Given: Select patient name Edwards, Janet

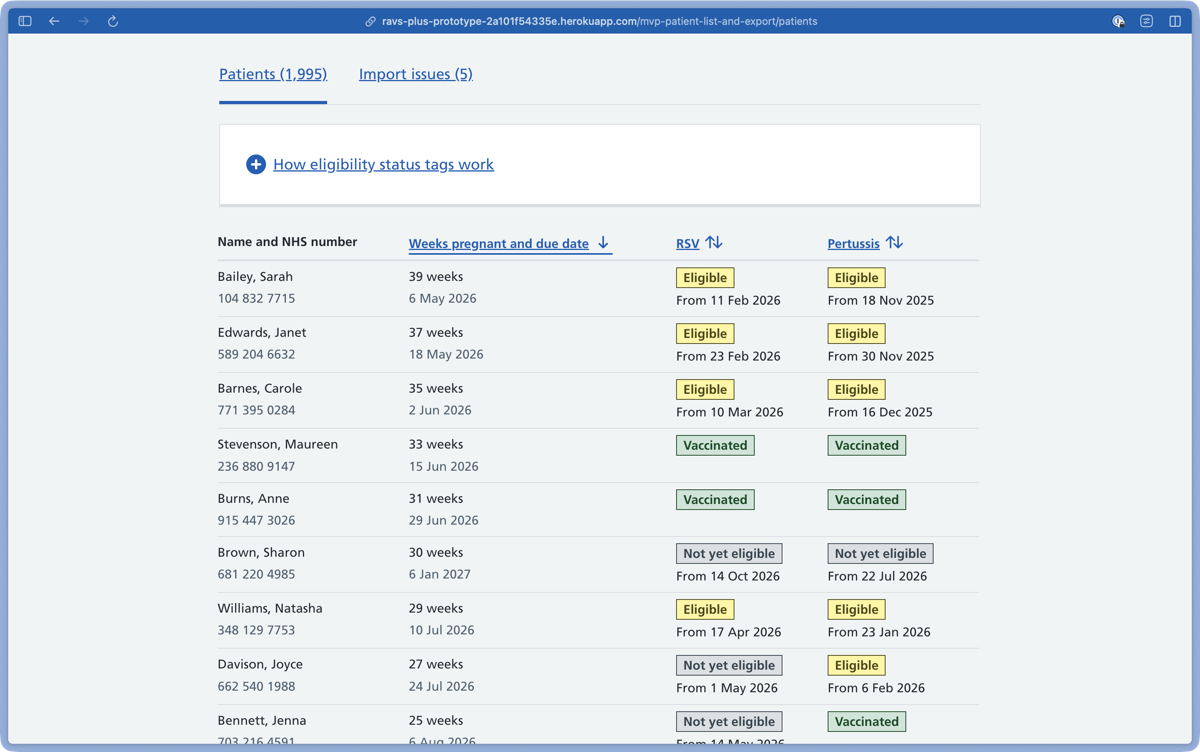Looking at the screenshot, I should point(262,333).
